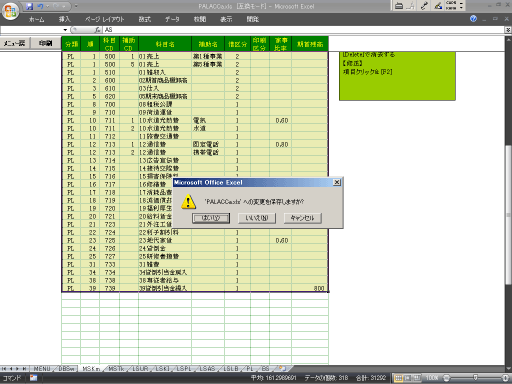The width and height of the screenshot is (512, 384).
Task: Switch to the LSUR sheet tab
Action: [140, 369]
